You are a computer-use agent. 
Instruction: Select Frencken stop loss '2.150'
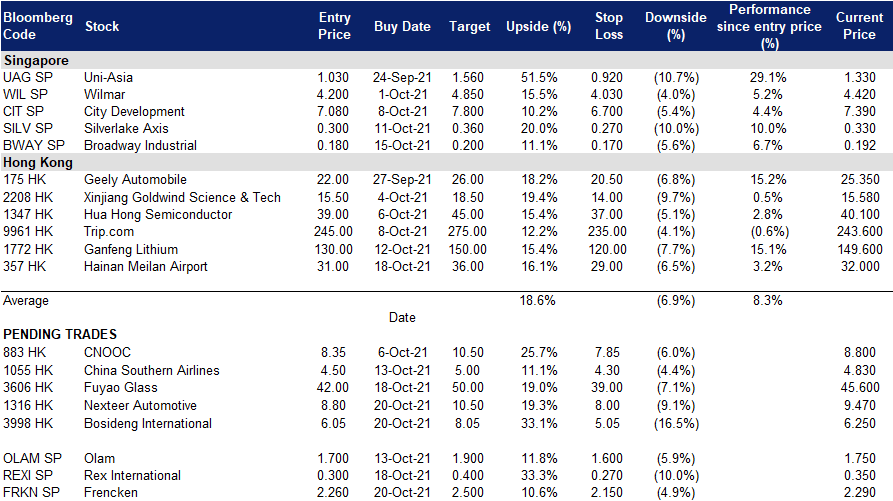[607, 492]
